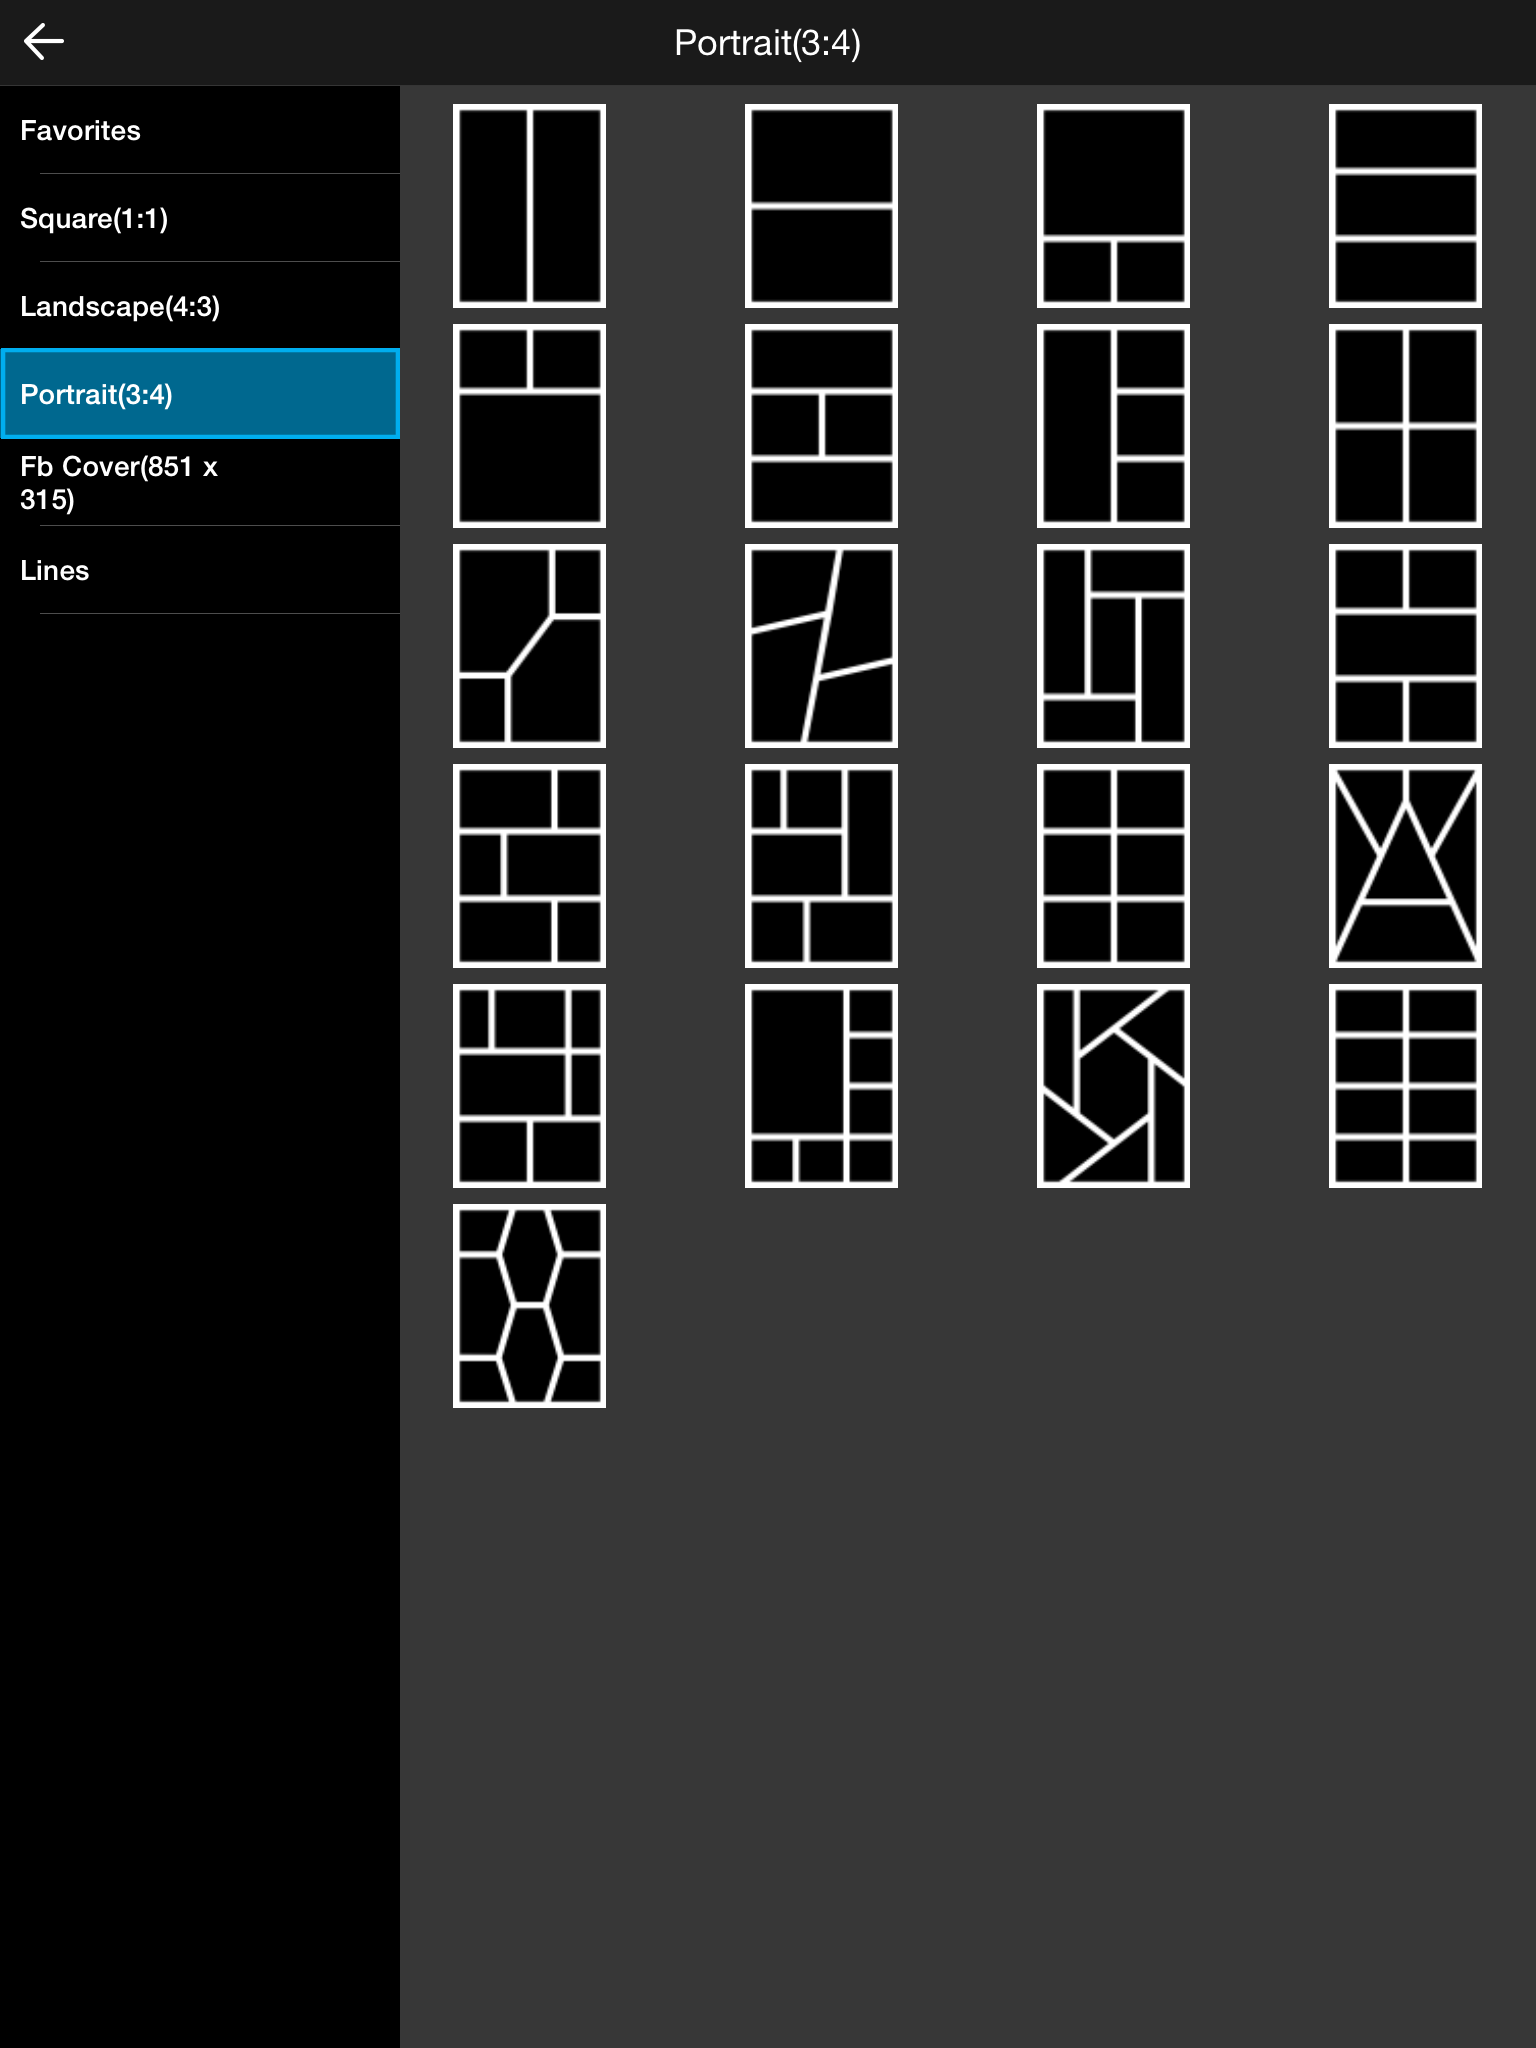Choose the triangle star-shaped layout
Viewport: 1536px width, 2048px height.
(1405, 866)
